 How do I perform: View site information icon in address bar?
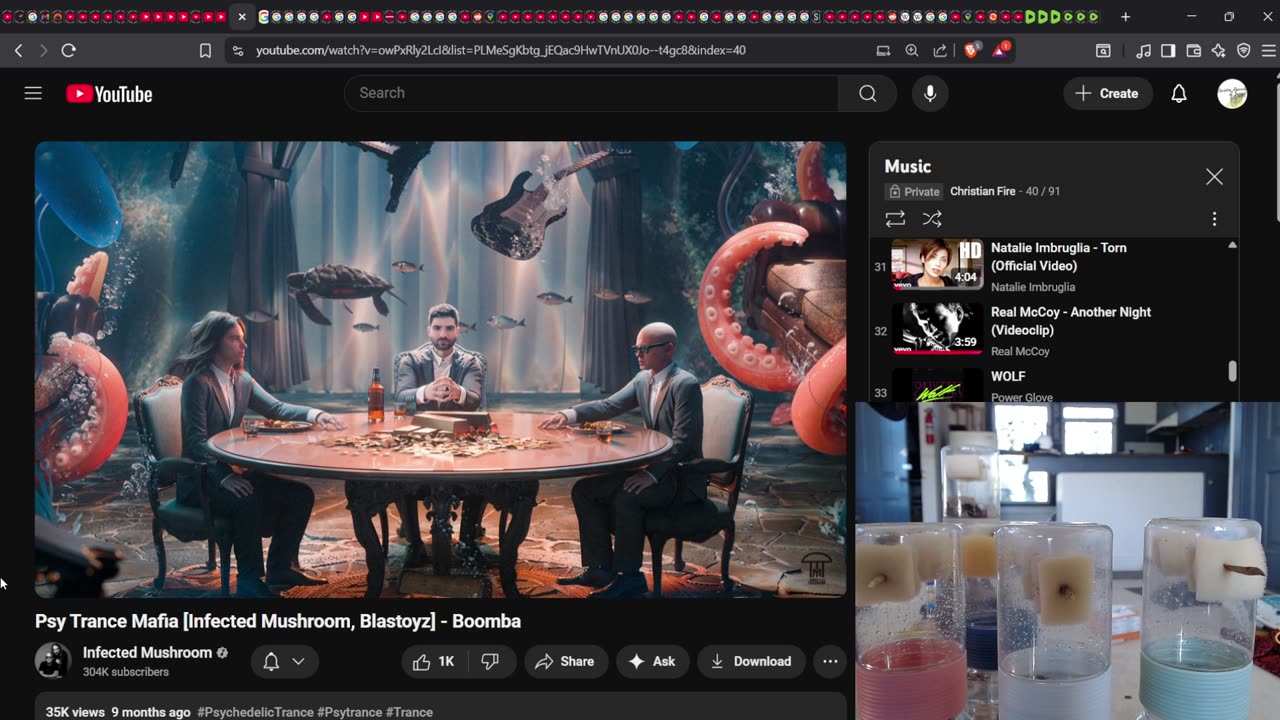click(x=237, y=50)
